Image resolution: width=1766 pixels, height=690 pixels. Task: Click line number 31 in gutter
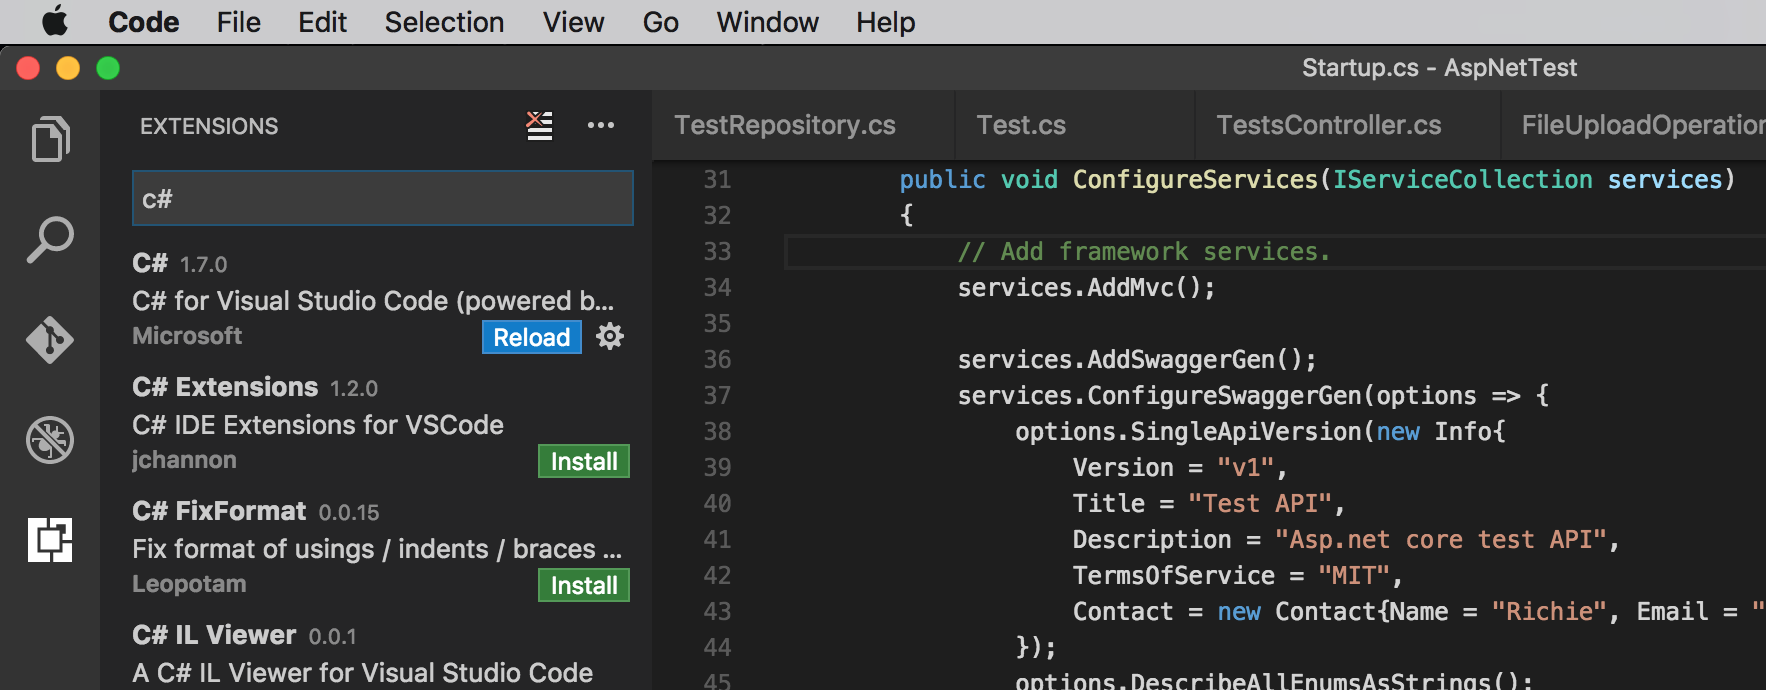(717, 180)
